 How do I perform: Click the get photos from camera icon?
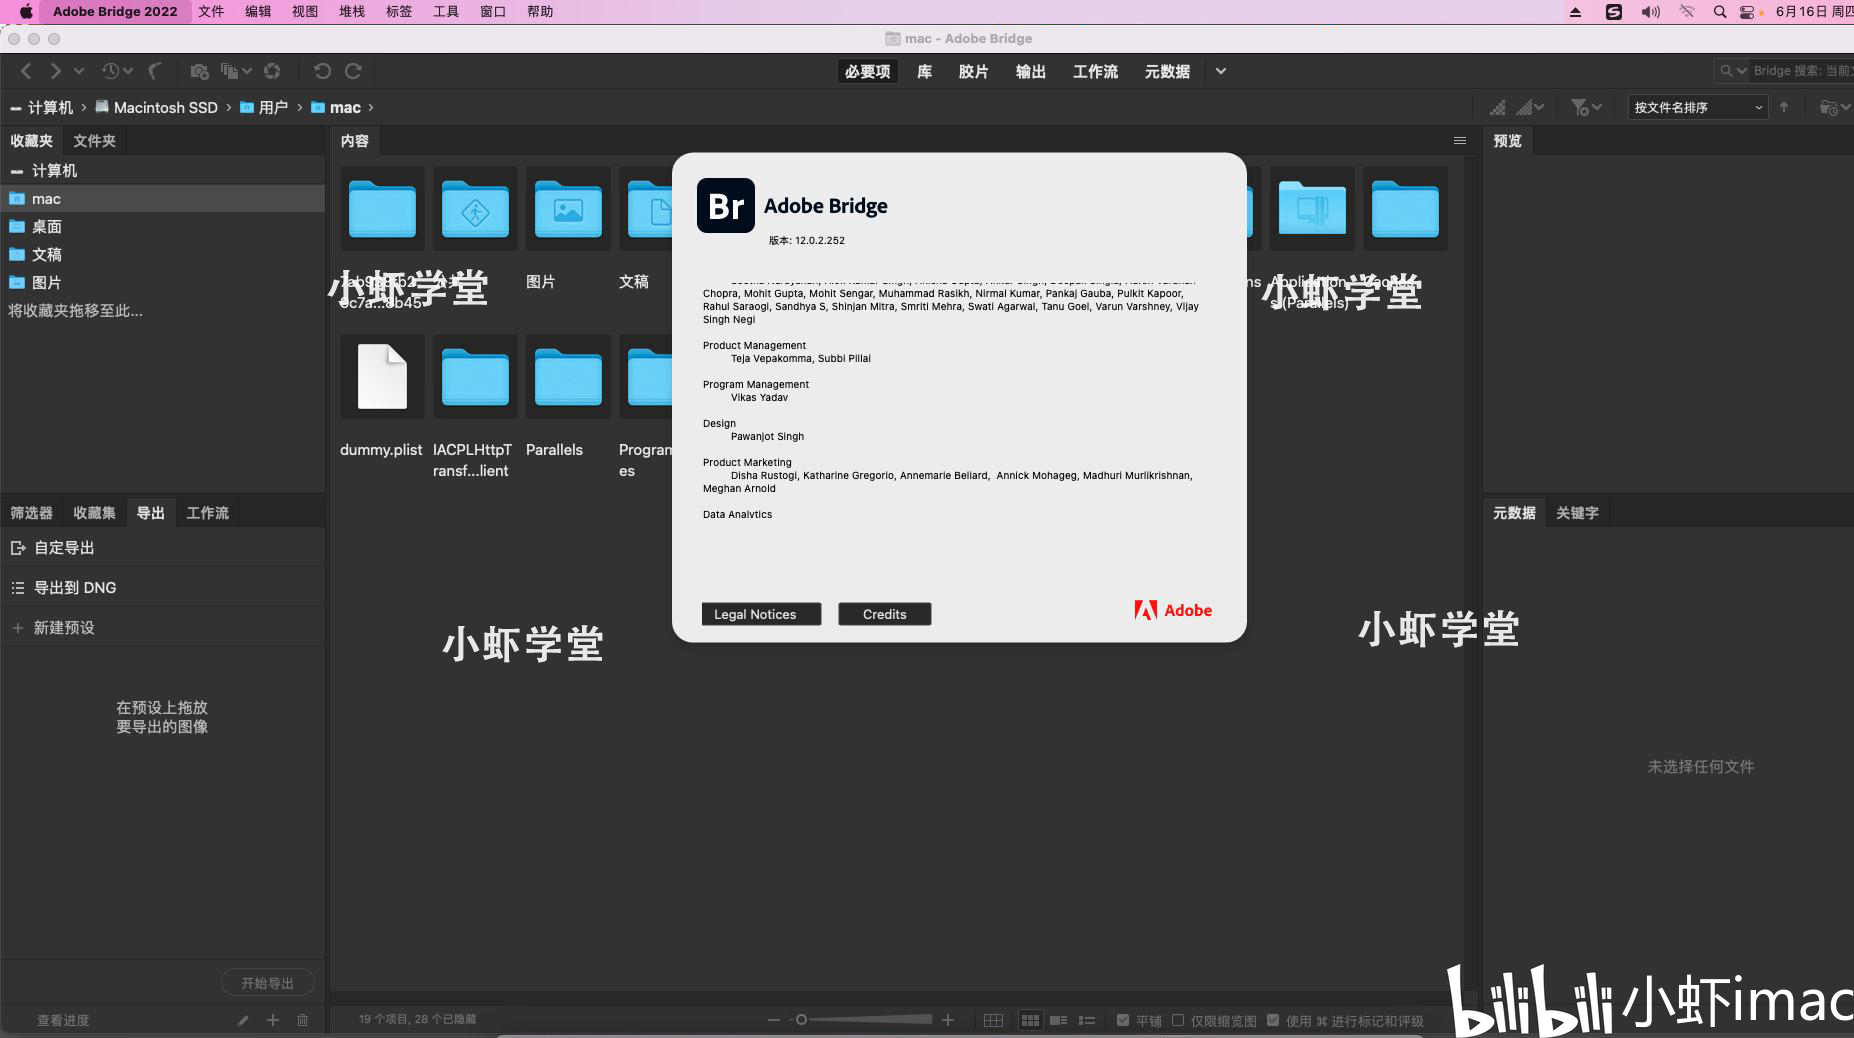click(199, 70)
